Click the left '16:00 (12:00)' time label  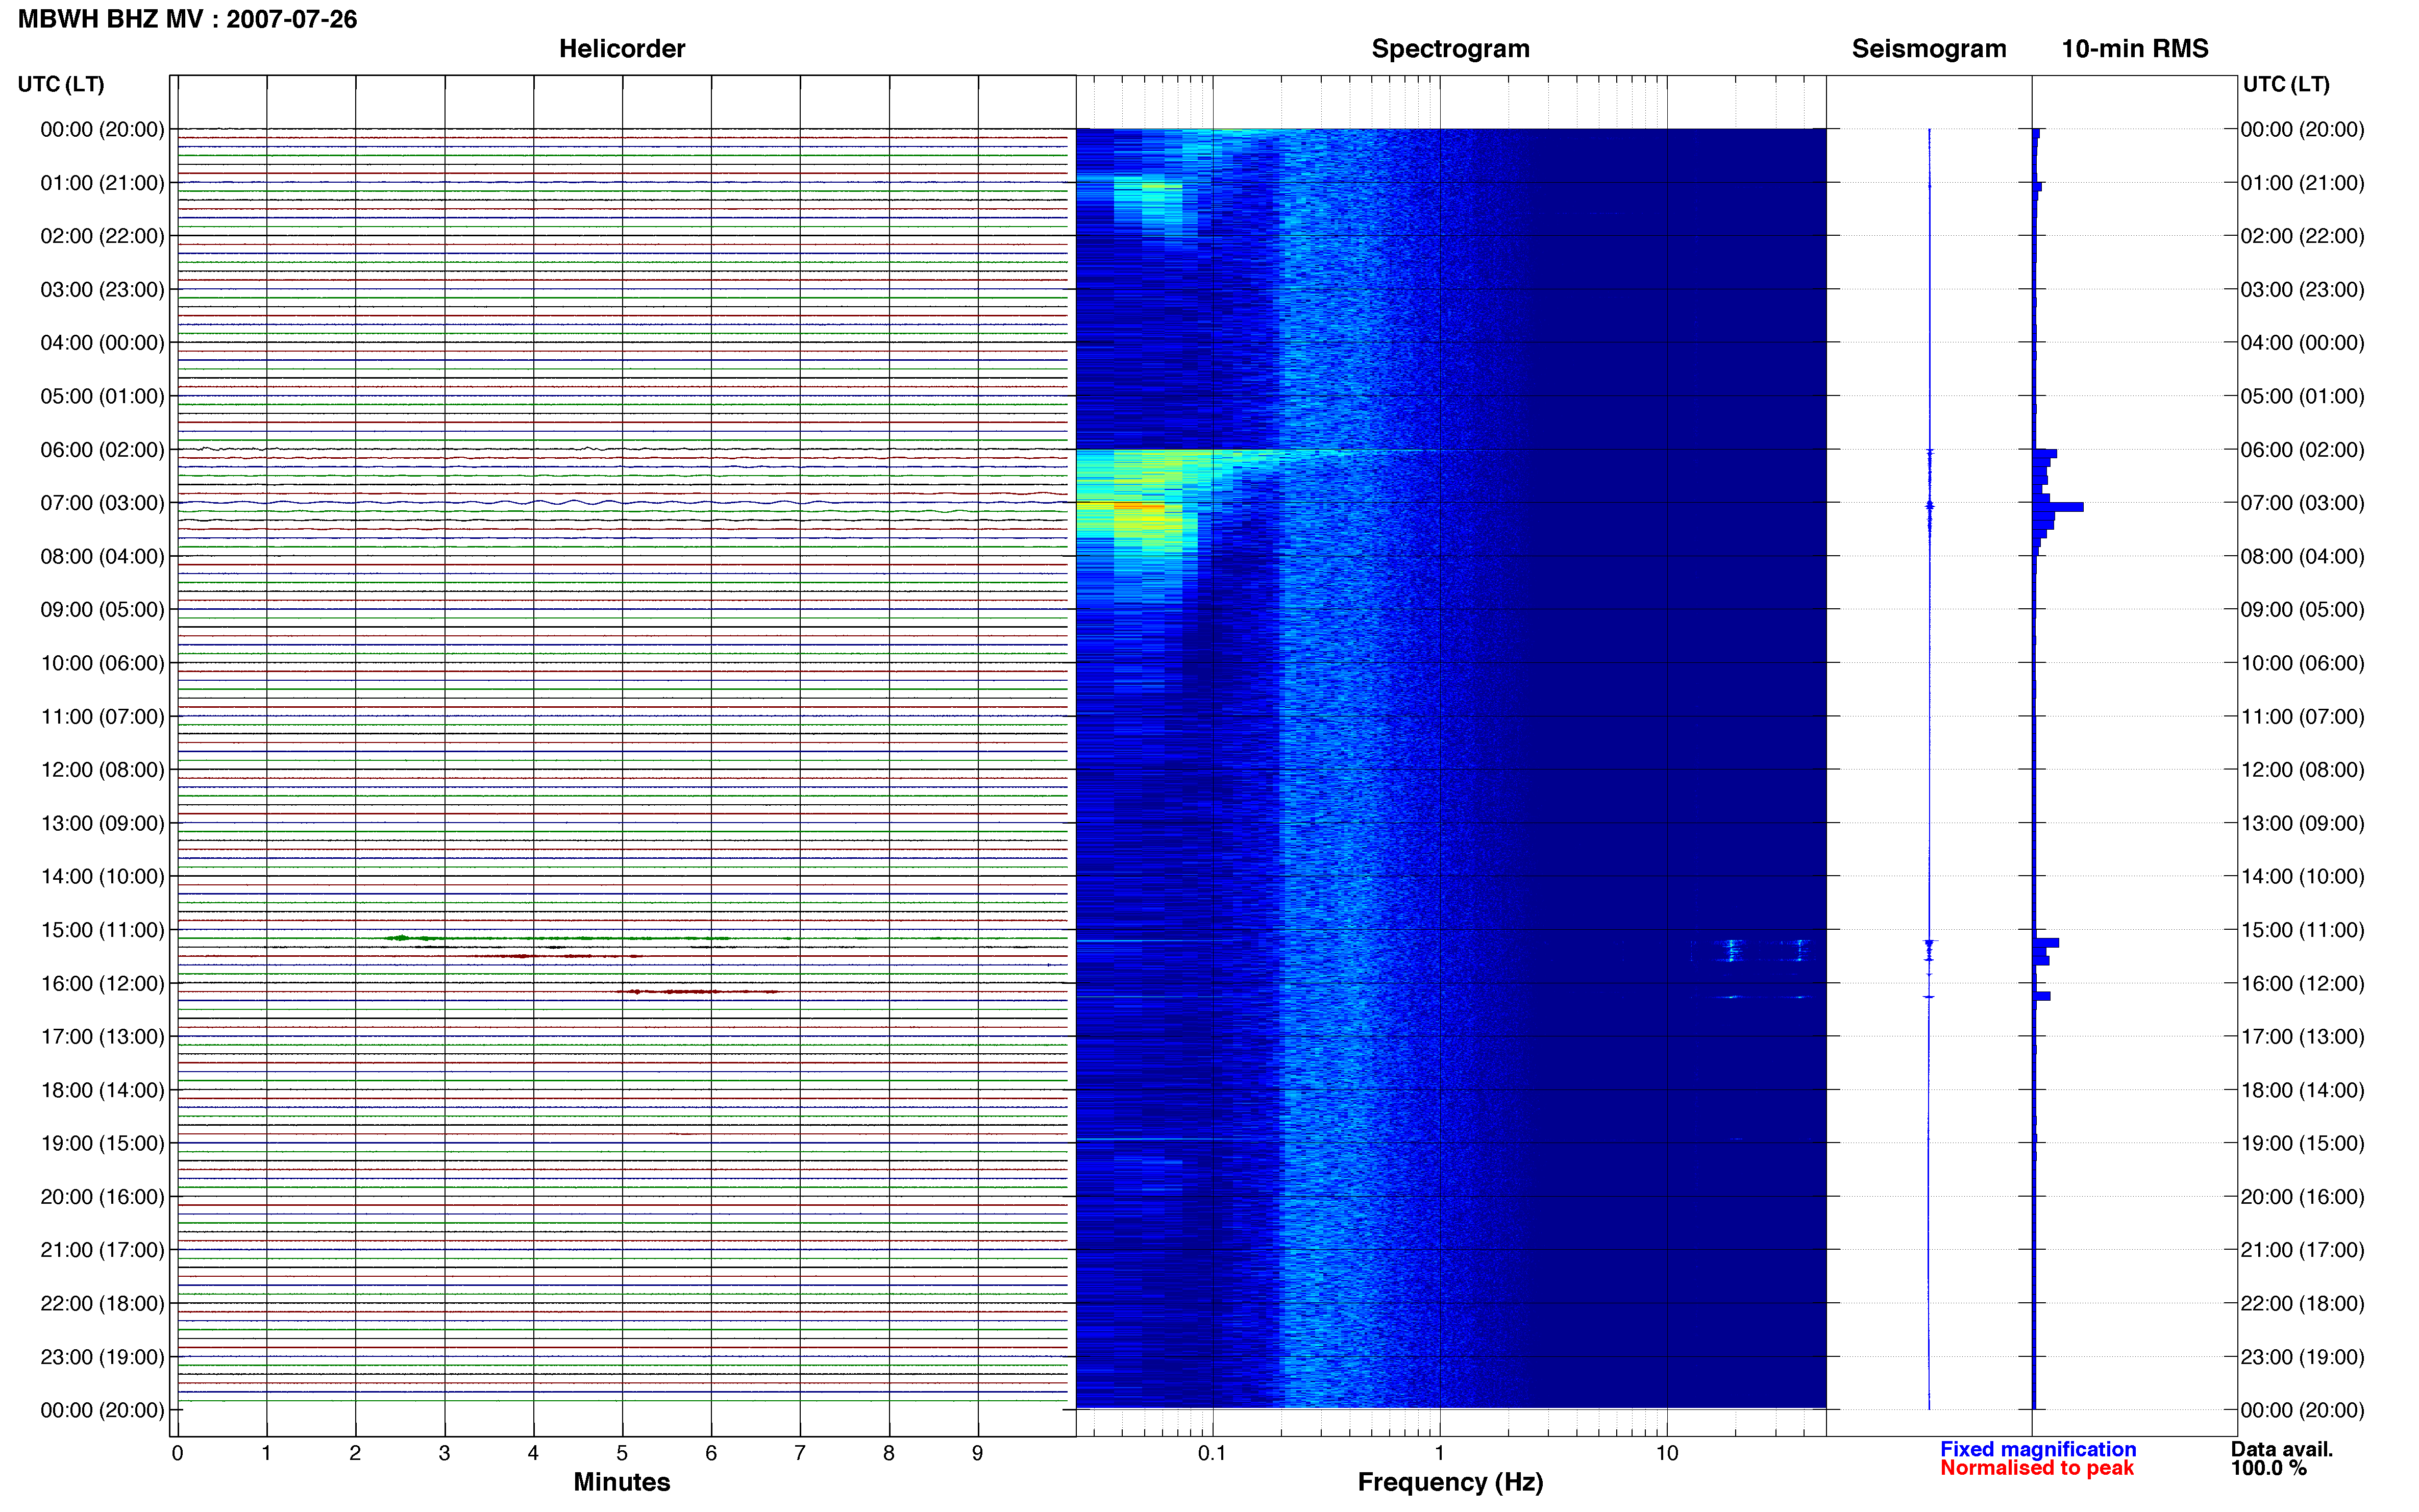click(x=102, y=983)
